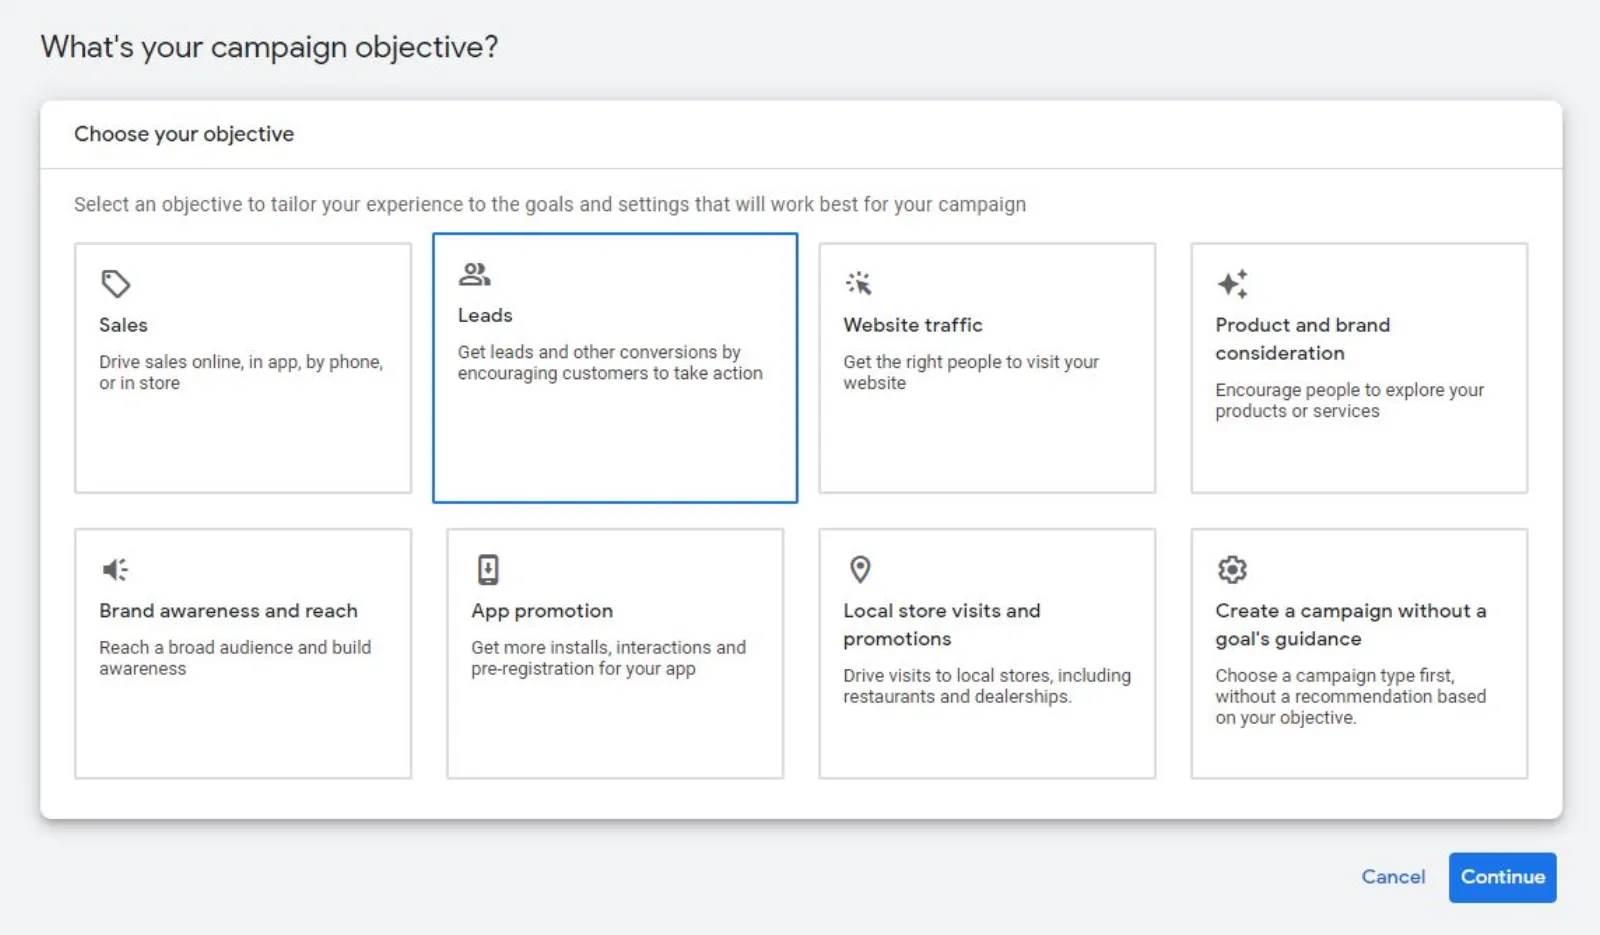This screenshot has width=1600, height=935.
Task: Click 'Drive visits to local stores' description
Action: 987,686
